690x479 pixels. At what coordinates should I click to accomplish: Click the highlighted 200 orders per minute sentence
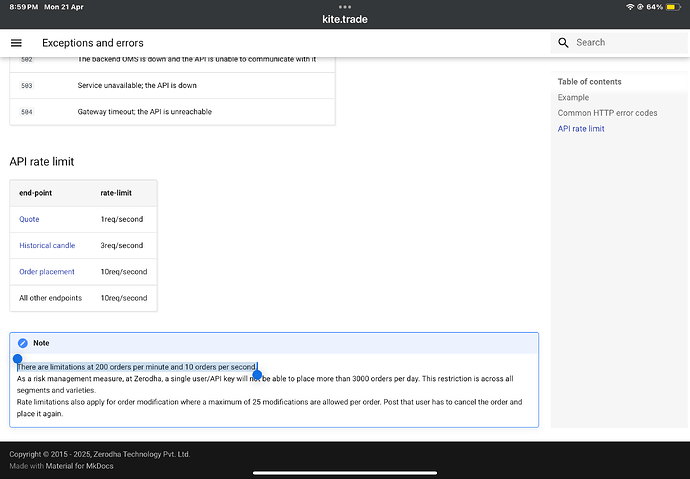137,367
